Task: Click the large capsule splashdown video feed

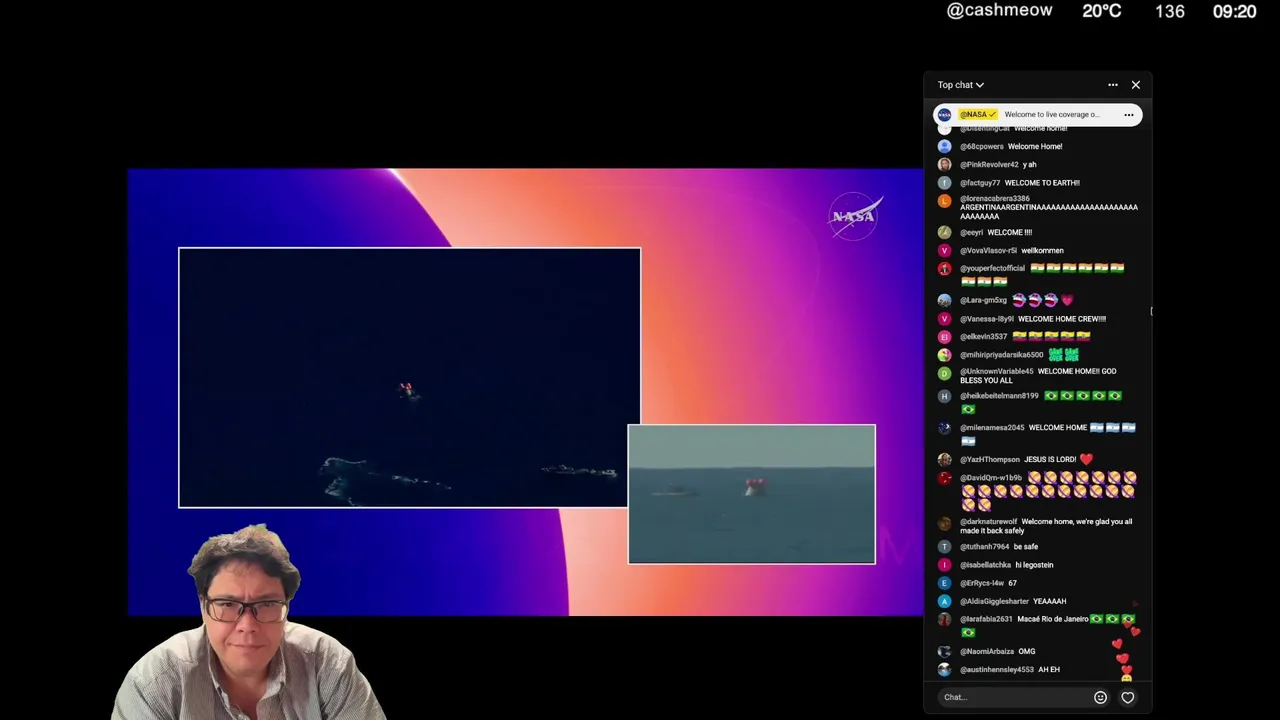Action: coord(409,378)
